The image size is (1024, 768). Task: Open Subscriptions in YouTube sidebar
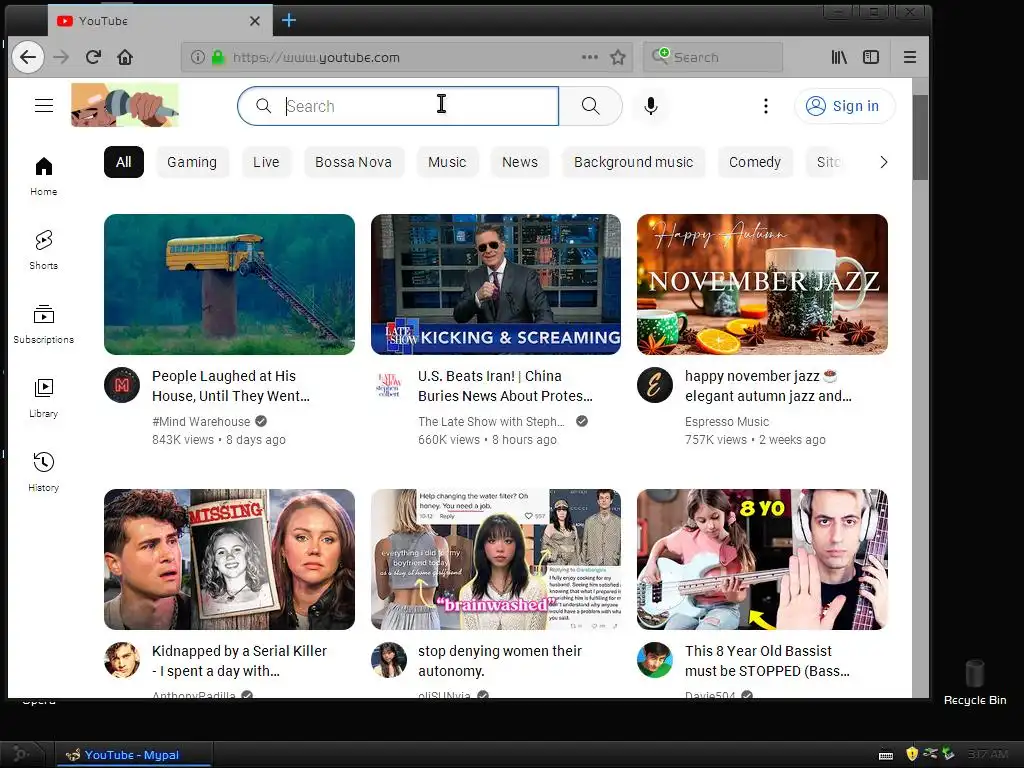(44, 325)
